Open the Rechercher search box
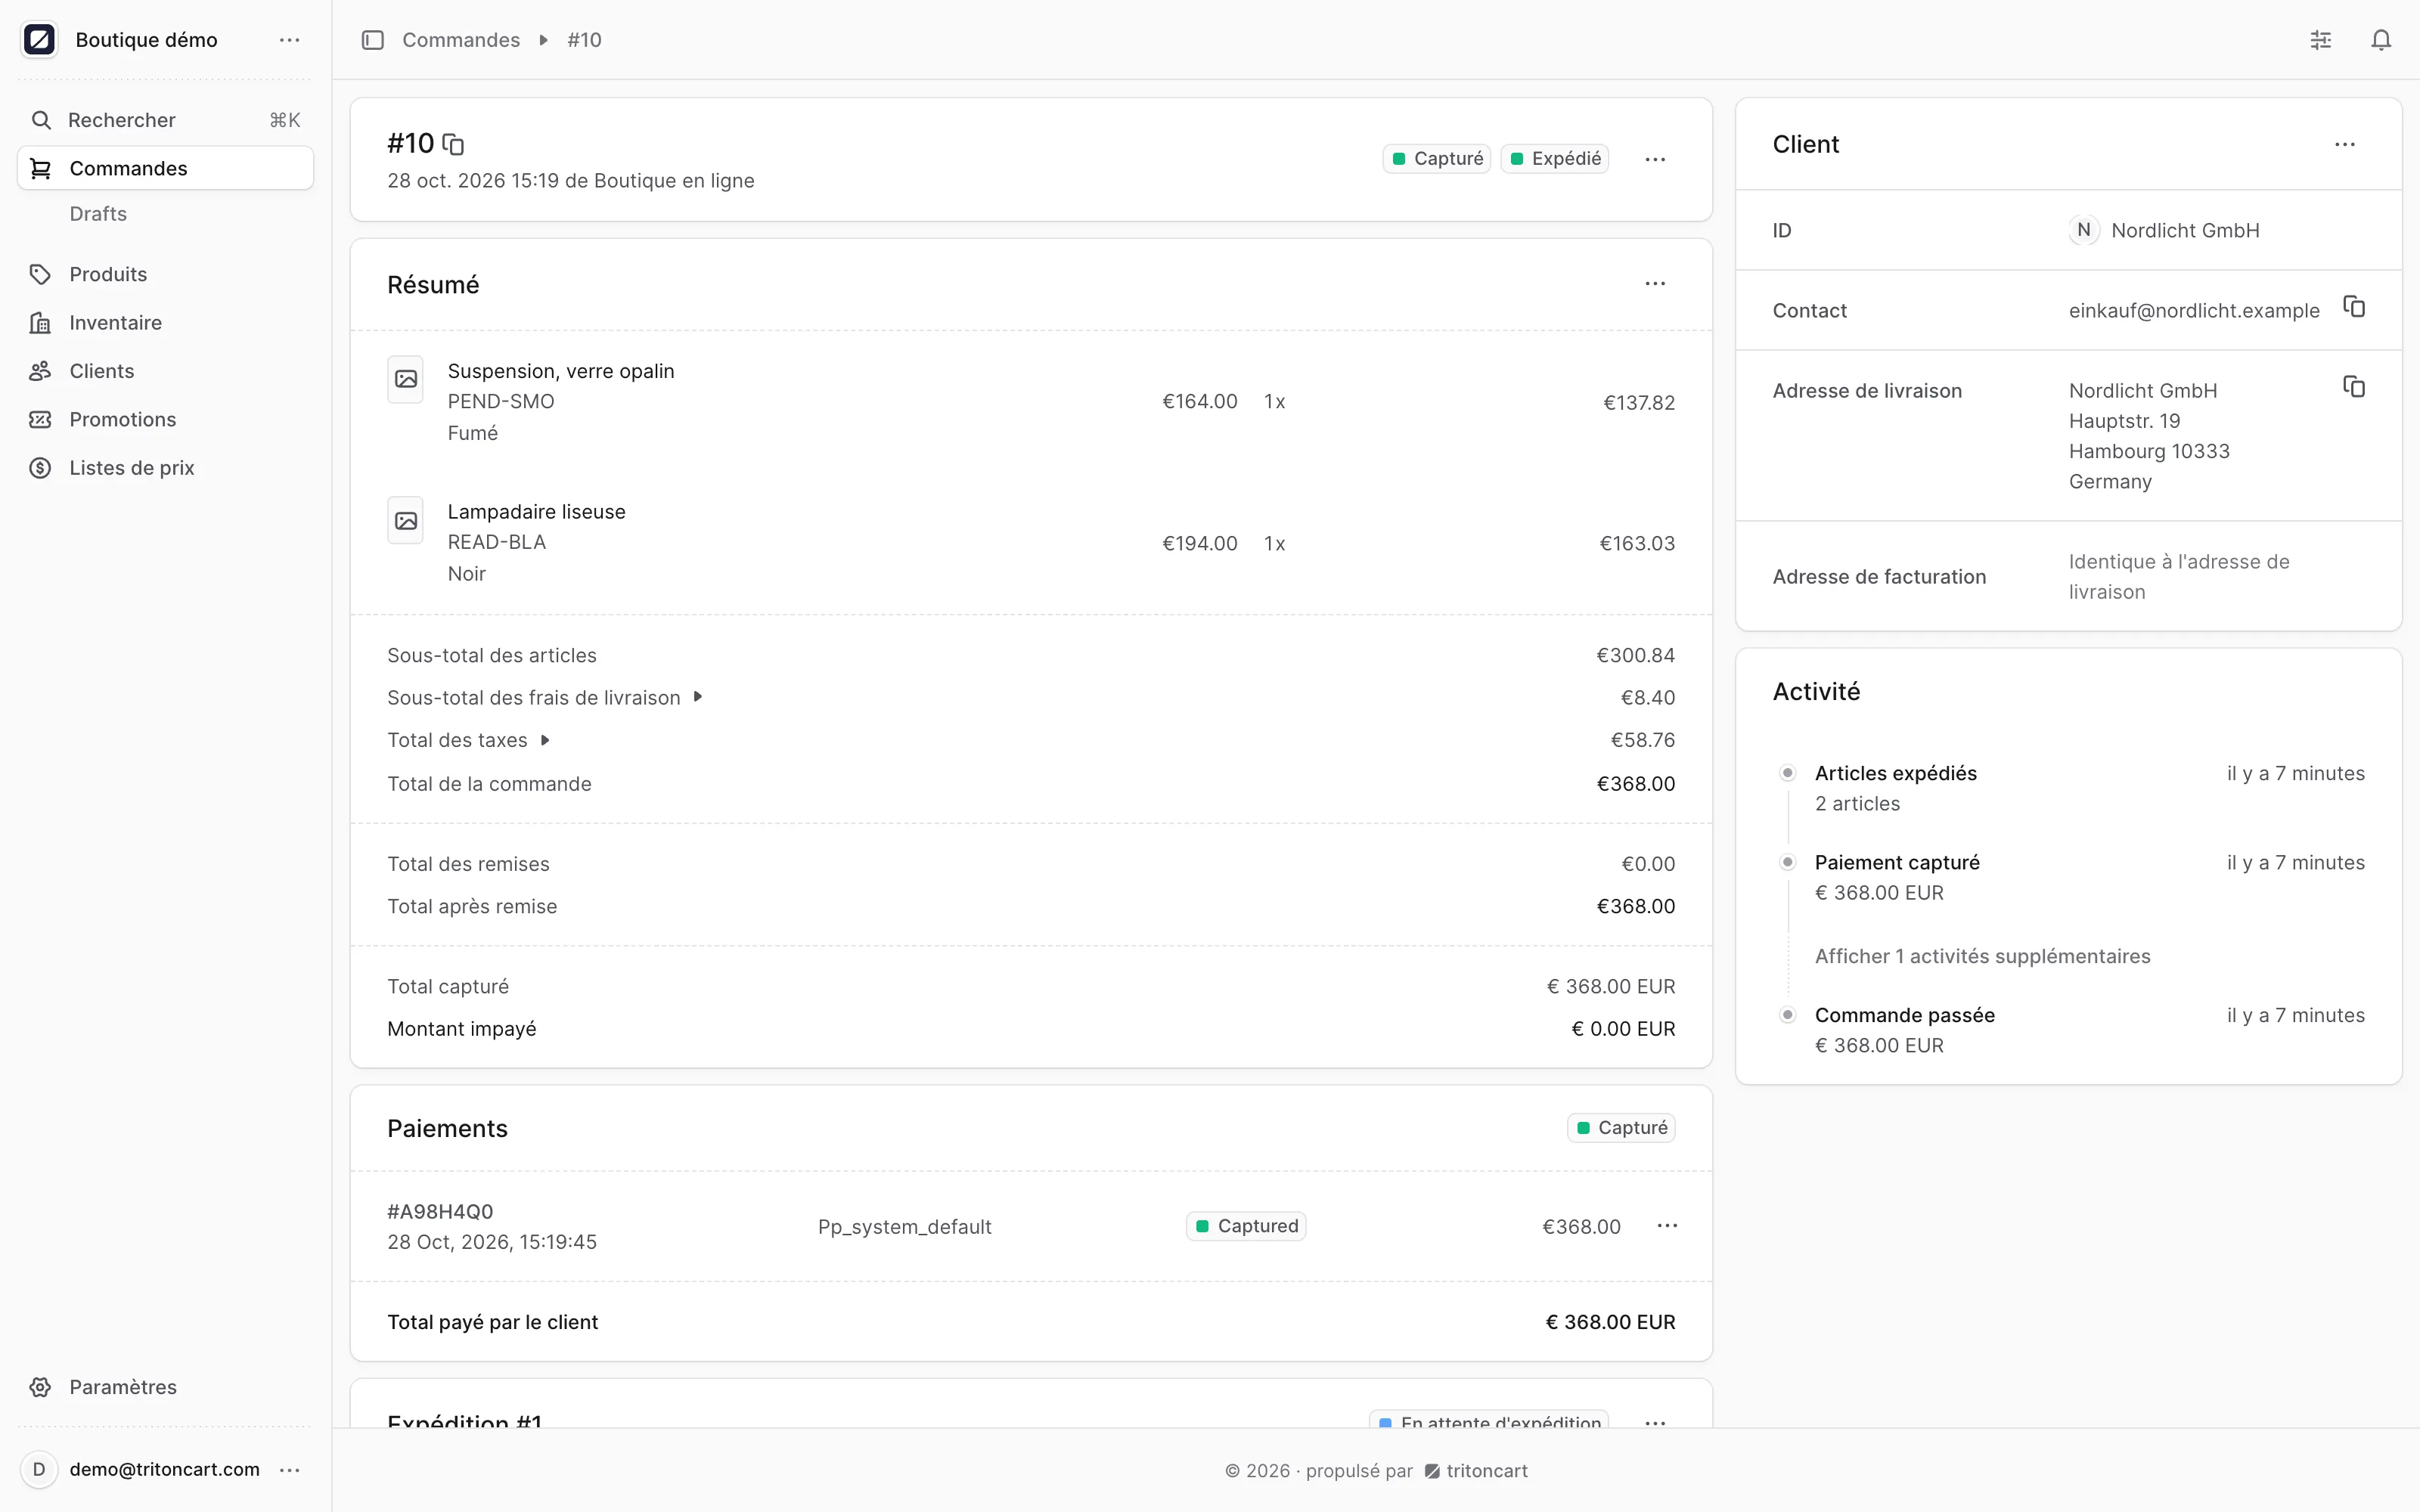Image resolution: width=2420 pixels, height=1512 pixels. coord(165,120)
